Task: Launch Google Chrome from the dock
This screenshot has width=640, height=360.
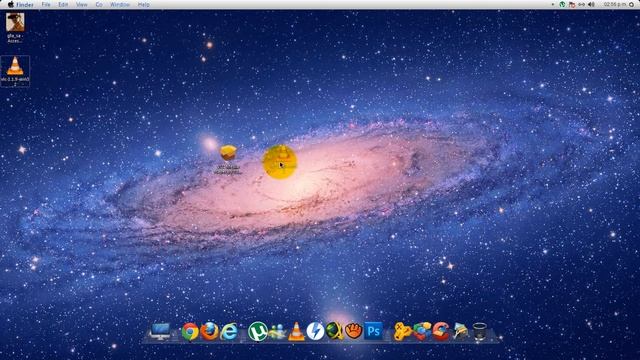Action: pos(190,331)
